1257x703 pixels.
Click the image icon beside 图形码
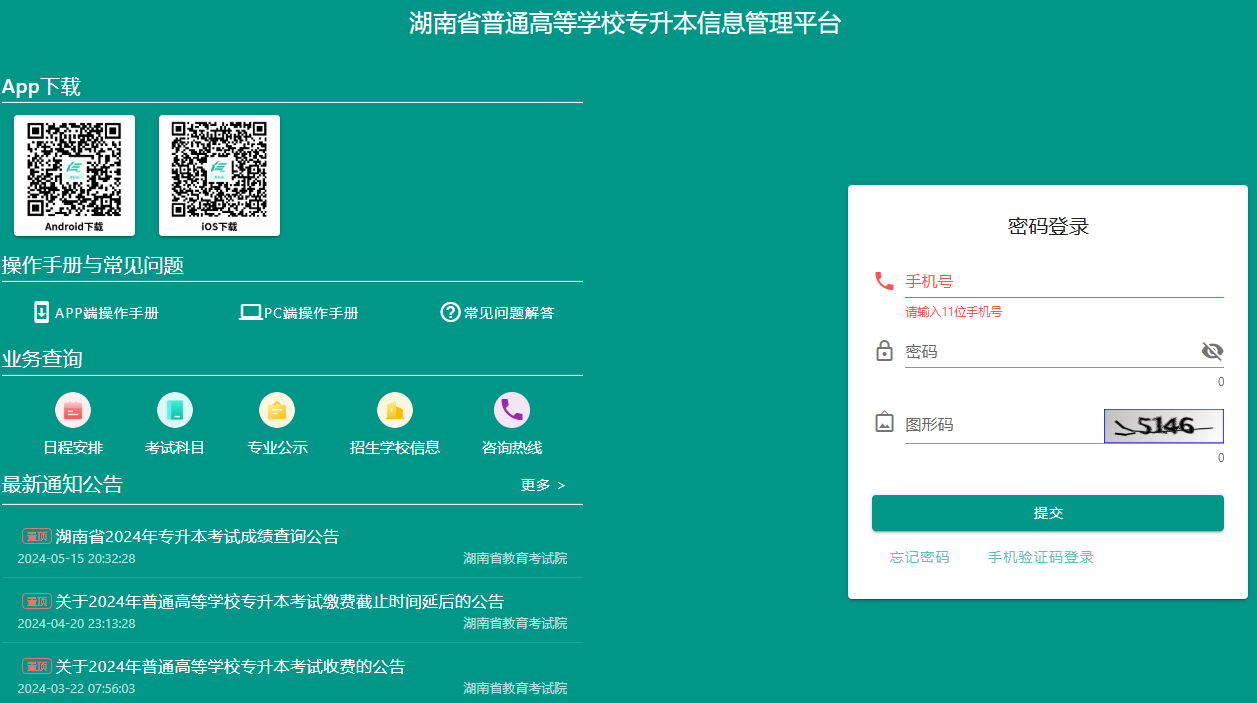884,422
